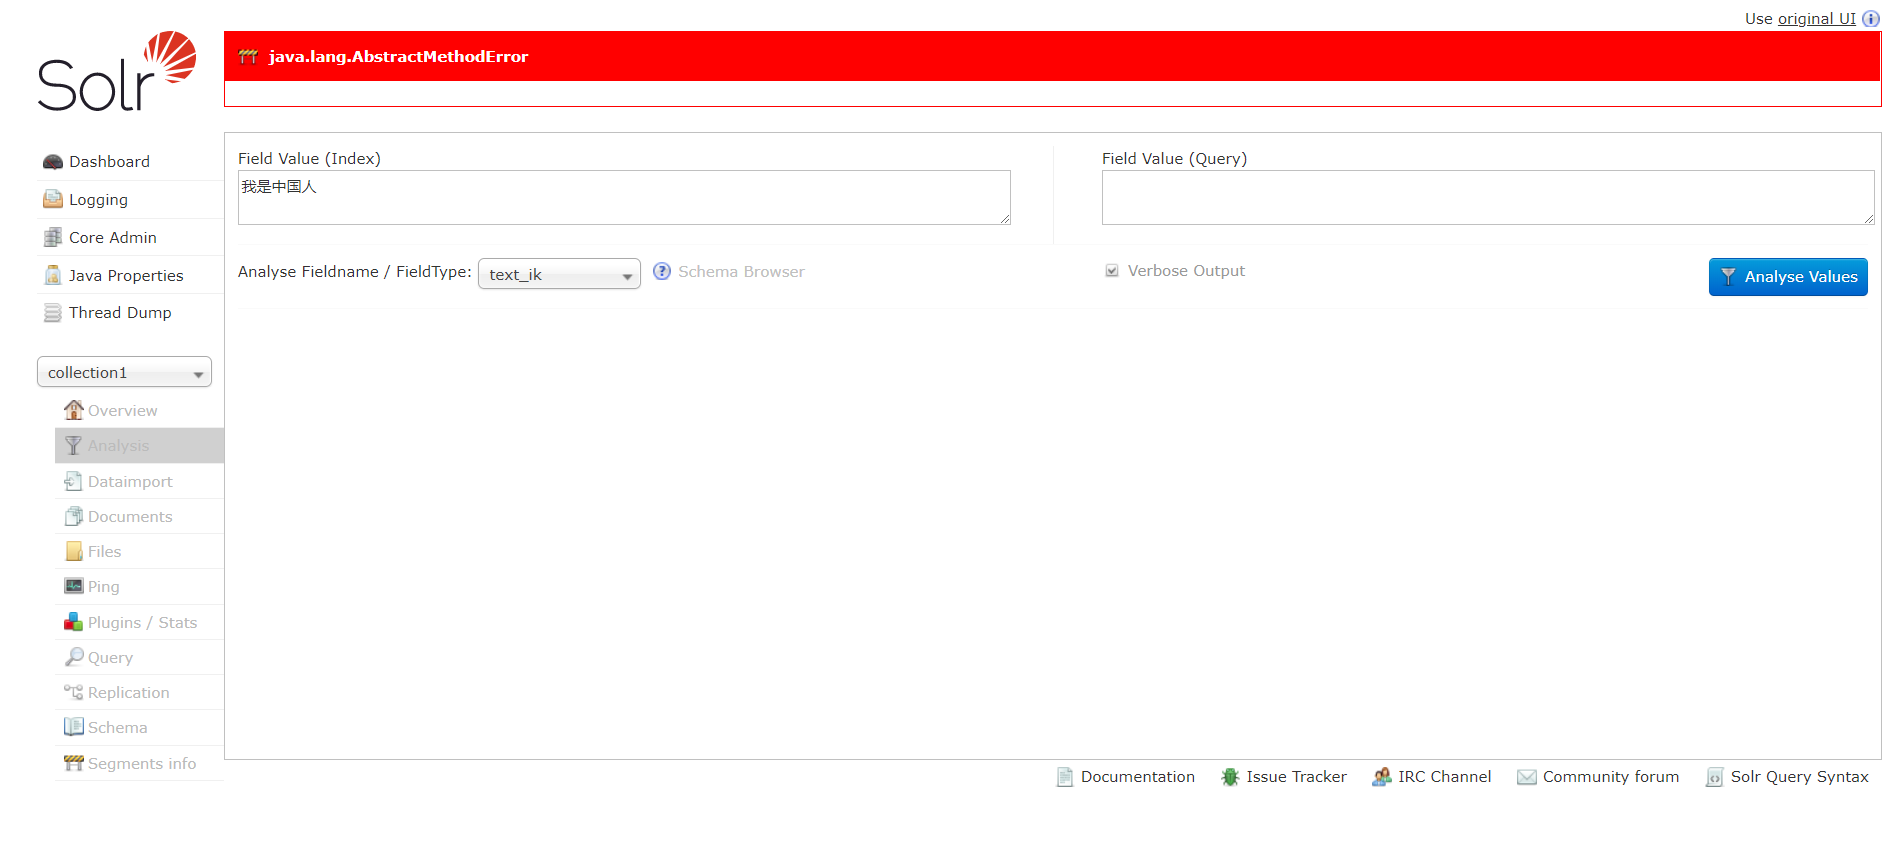The width and height of the screenshot is (1887, 850).
Task: Click inside Field Value (Query) textarea
Action: click(x=1488, y=198)
